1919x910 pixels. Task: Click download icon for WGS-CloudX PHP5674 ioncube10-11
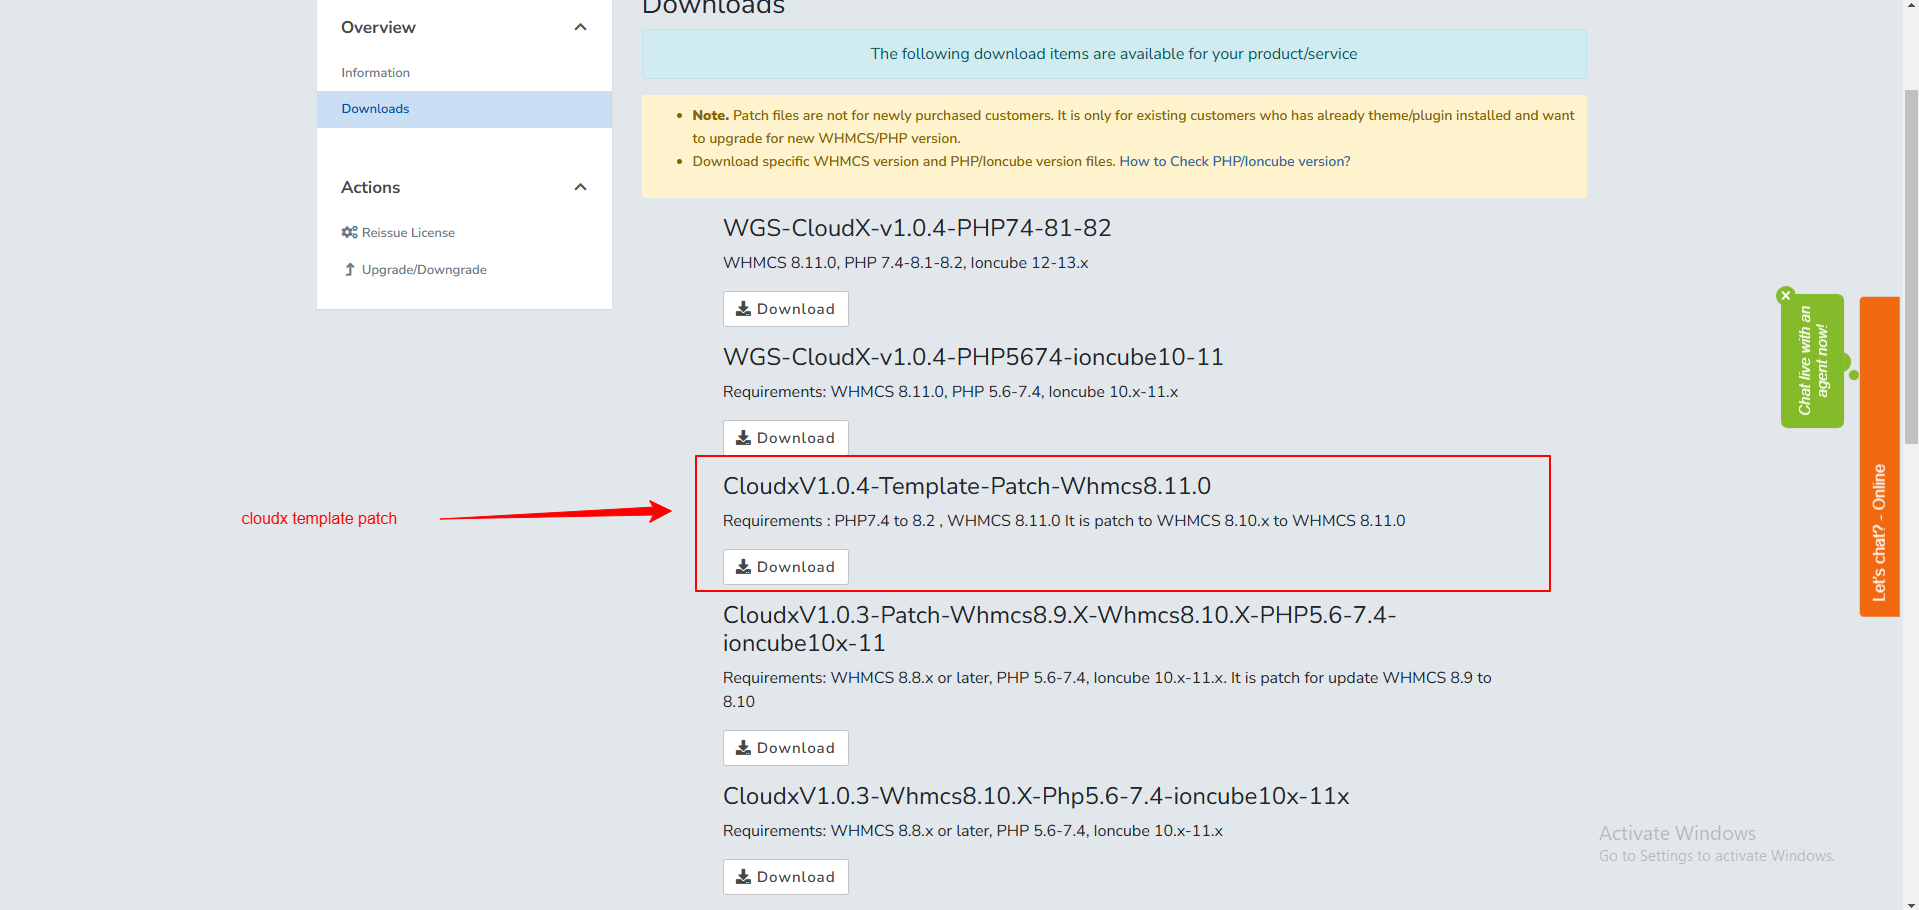point(743,438)
